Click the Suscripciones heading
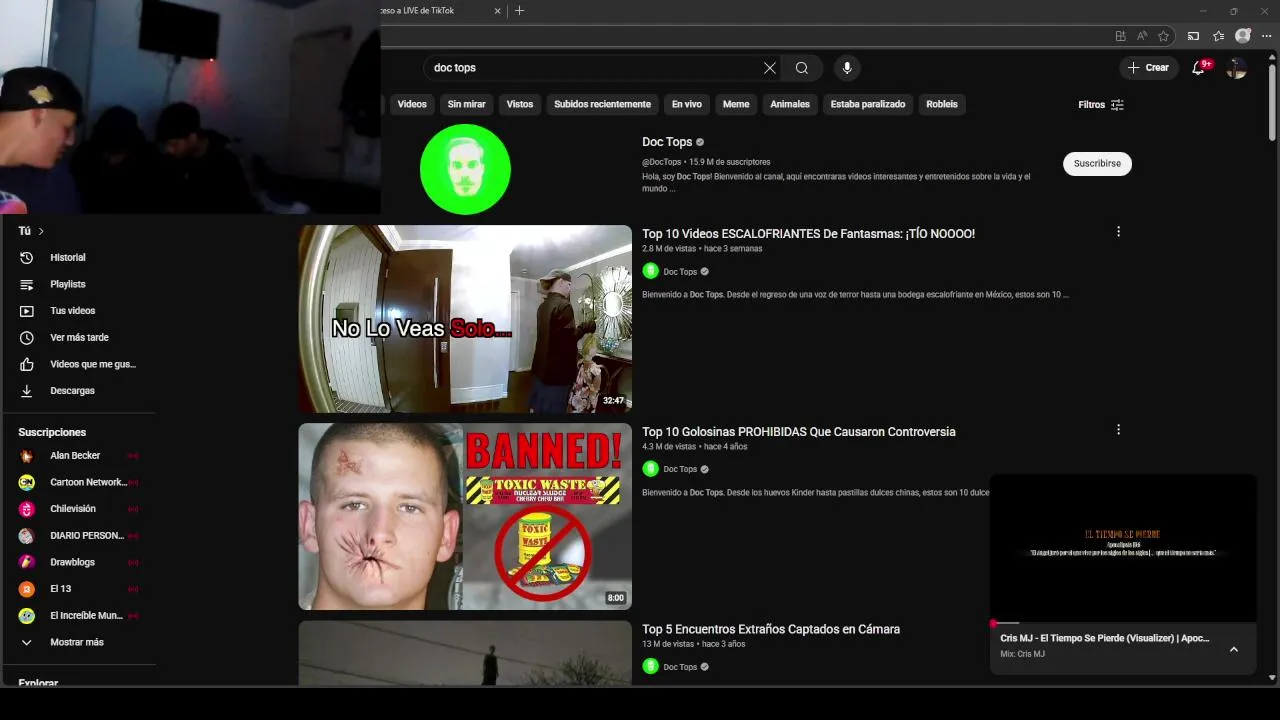The width and height of the screenshot is (1280, 720). tap(52, 432)
